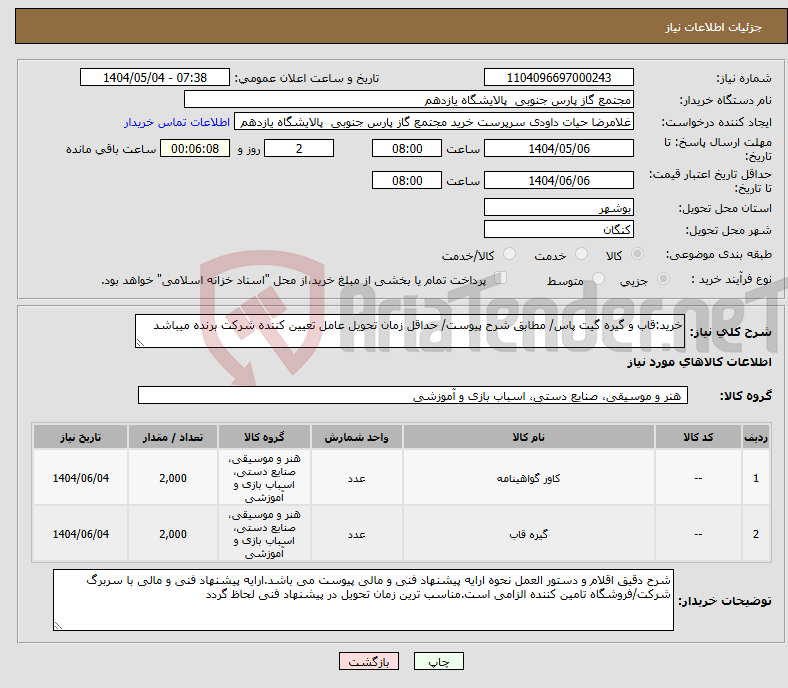This screenshot has width=788, height=688.
Task: Click the remaining days field showing 2
Action: click(x=299, y=148)
